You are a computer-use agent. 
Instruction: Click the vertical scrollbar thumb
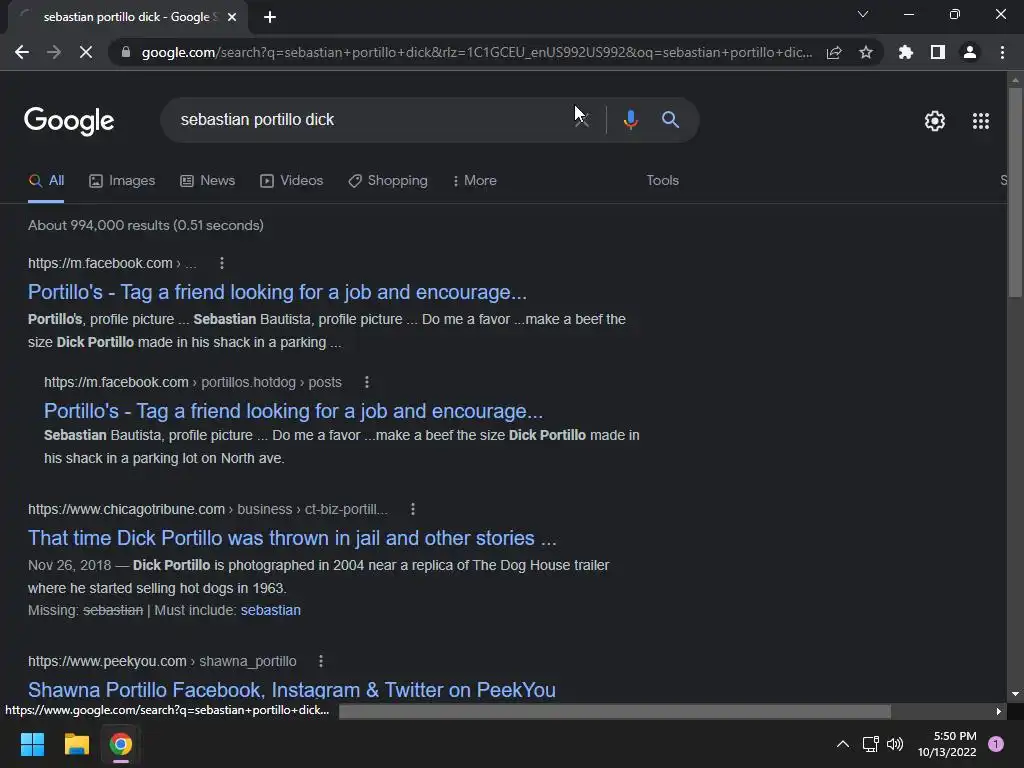pos(1015,192)
